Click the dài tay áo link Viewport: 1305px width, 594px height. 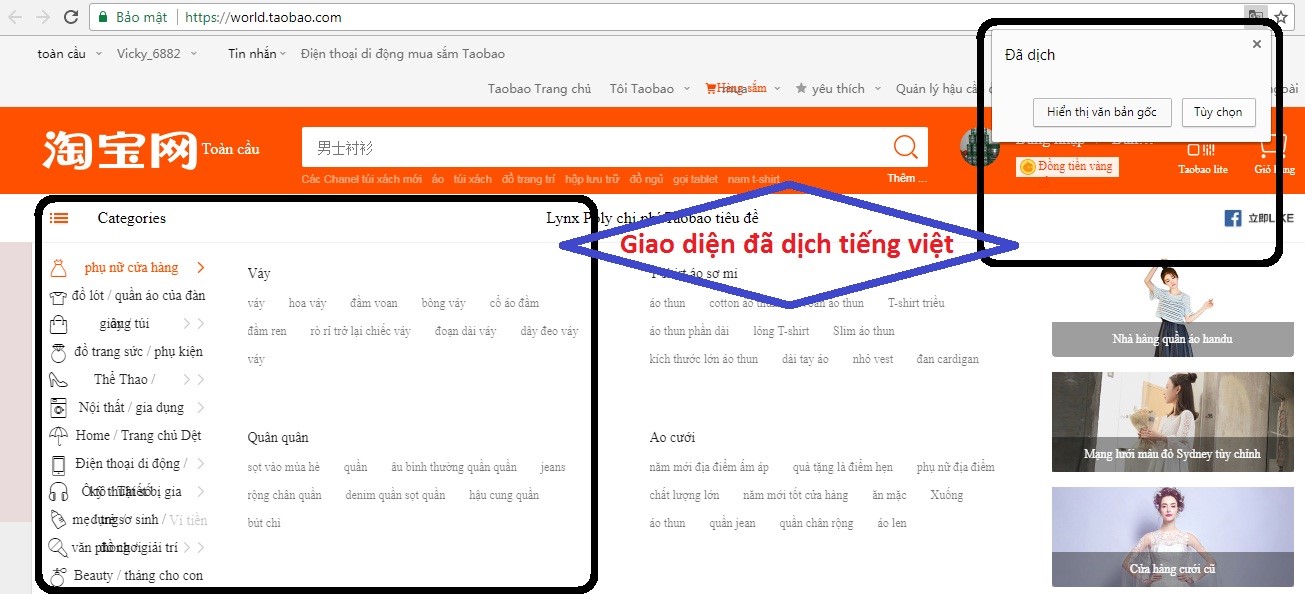pos(805,359)
